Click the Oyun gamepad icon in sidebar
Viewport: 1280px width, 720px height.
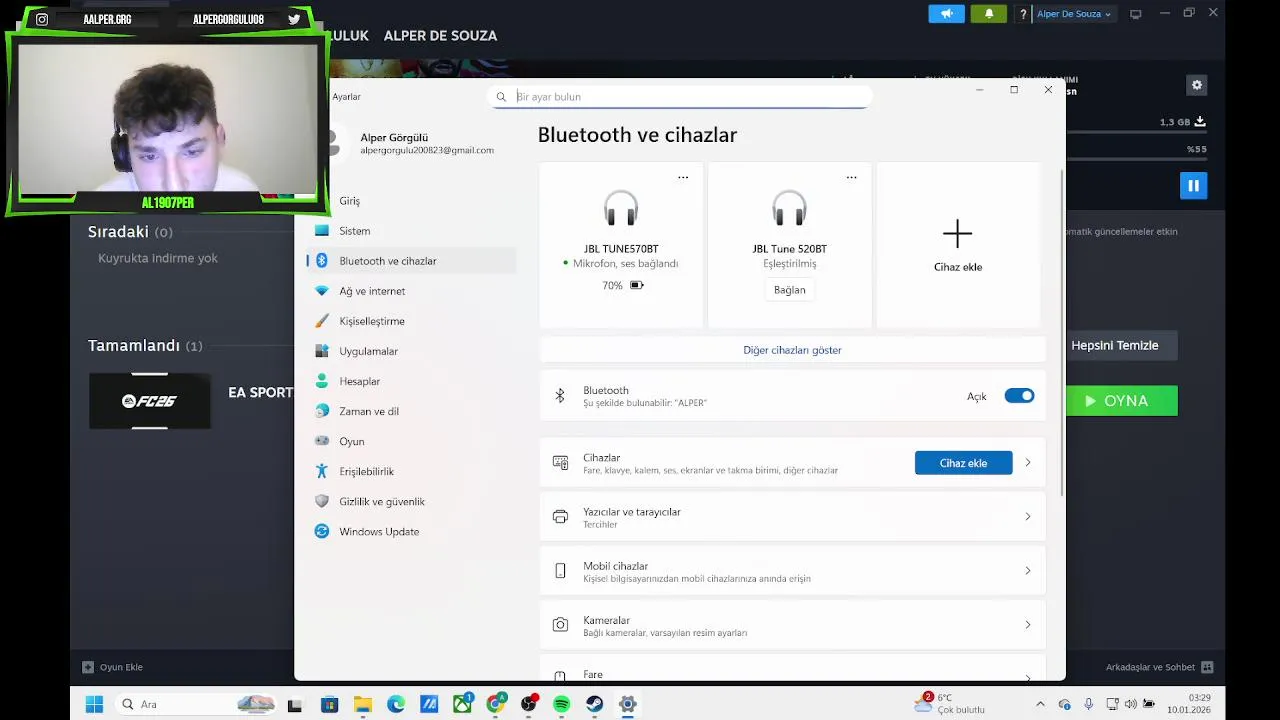coord(322,441)
